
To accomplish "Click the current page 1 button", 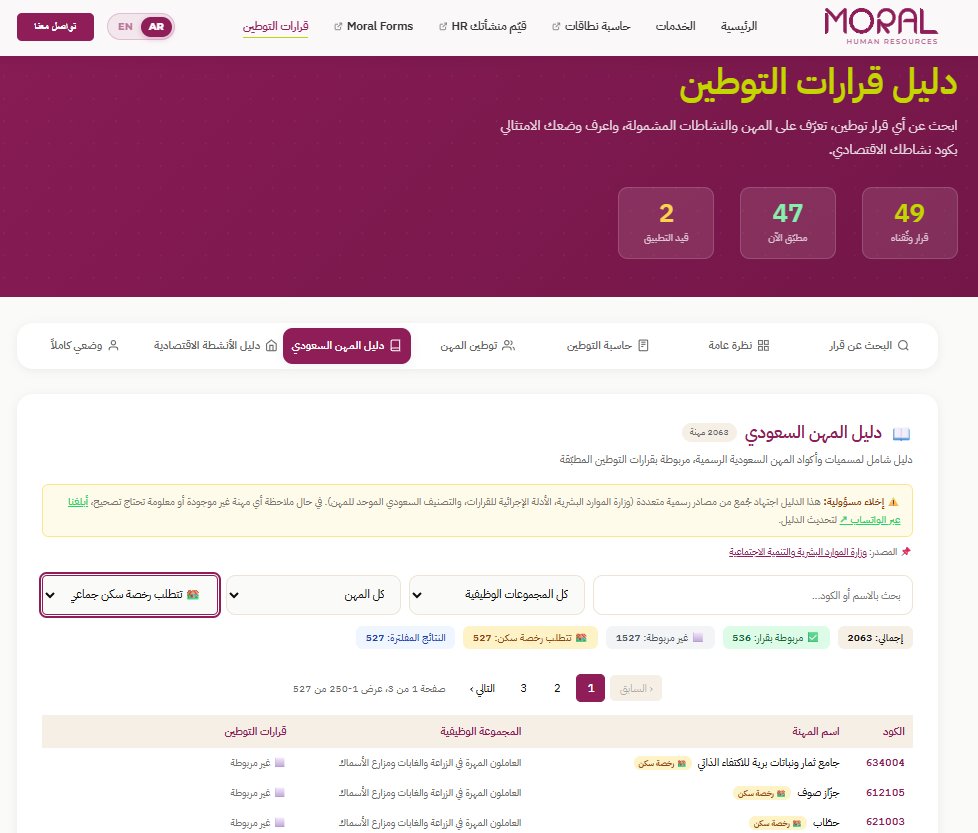I will [x=591, y=688].
